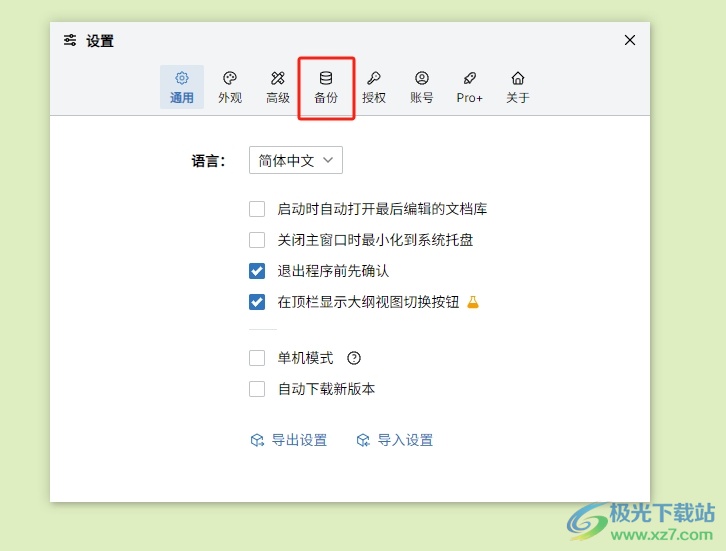
Task: Open the 高级 advanced tab
Action: click(278, 87)
